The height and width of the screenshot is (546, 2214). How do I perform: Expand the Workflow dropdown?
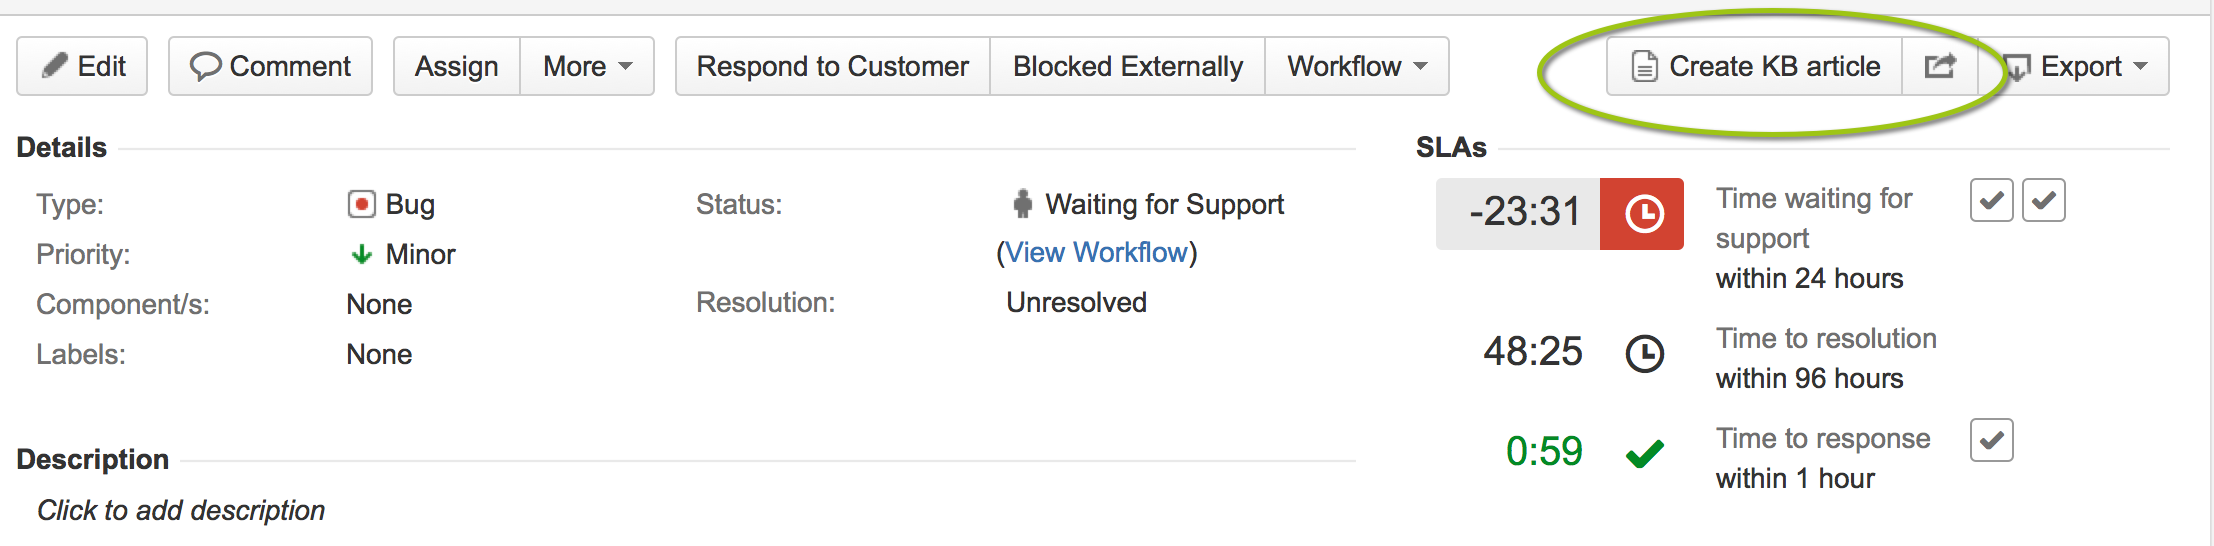(x=1357, y=66)
